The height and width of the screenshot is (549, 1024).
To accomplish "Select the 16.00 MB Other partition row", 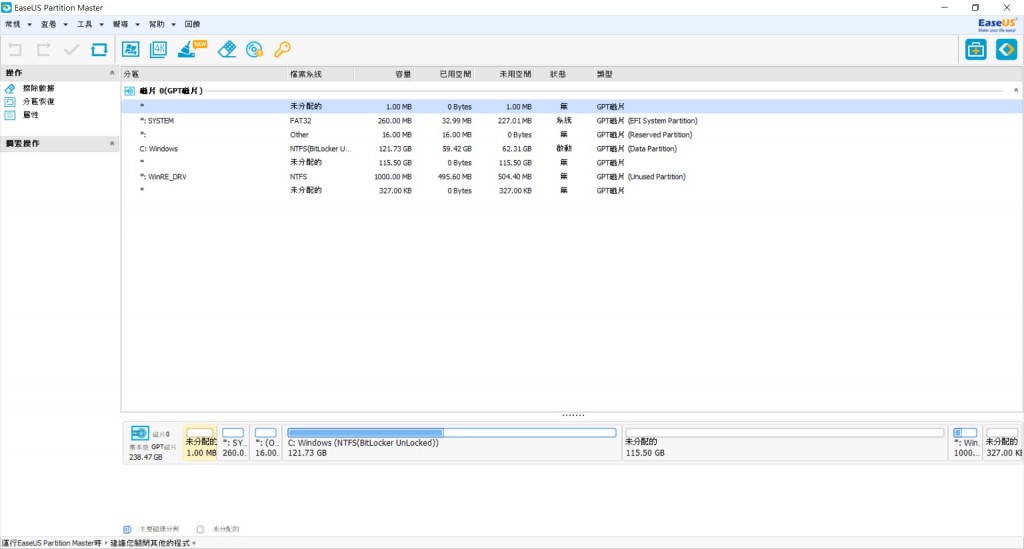I will click(x=571, y=135).
